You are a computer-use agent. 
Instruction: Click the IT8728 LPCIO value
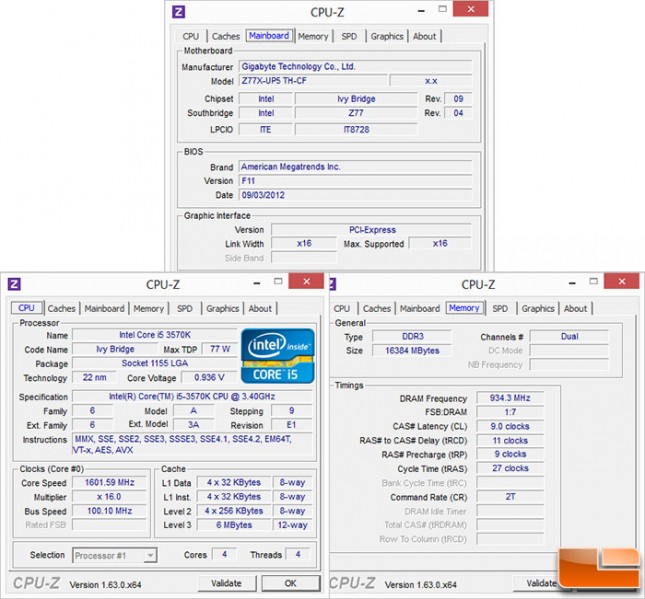[x=356, y=130]
